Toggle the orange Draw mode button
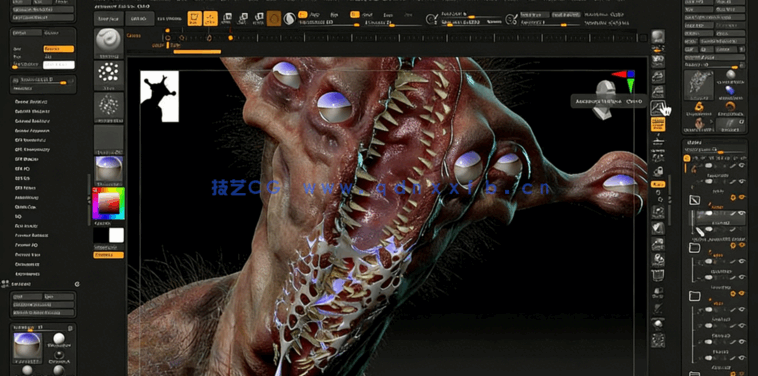 [210, 18]
